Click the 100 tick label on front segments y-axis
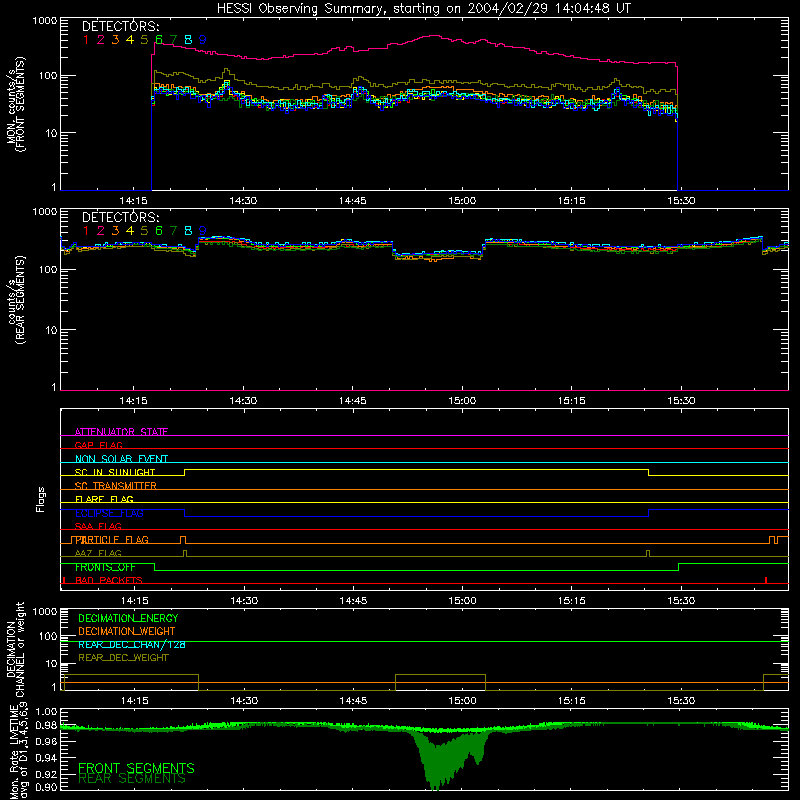The height and width of the screenshot is (800, 800). [x=47, y=76]
